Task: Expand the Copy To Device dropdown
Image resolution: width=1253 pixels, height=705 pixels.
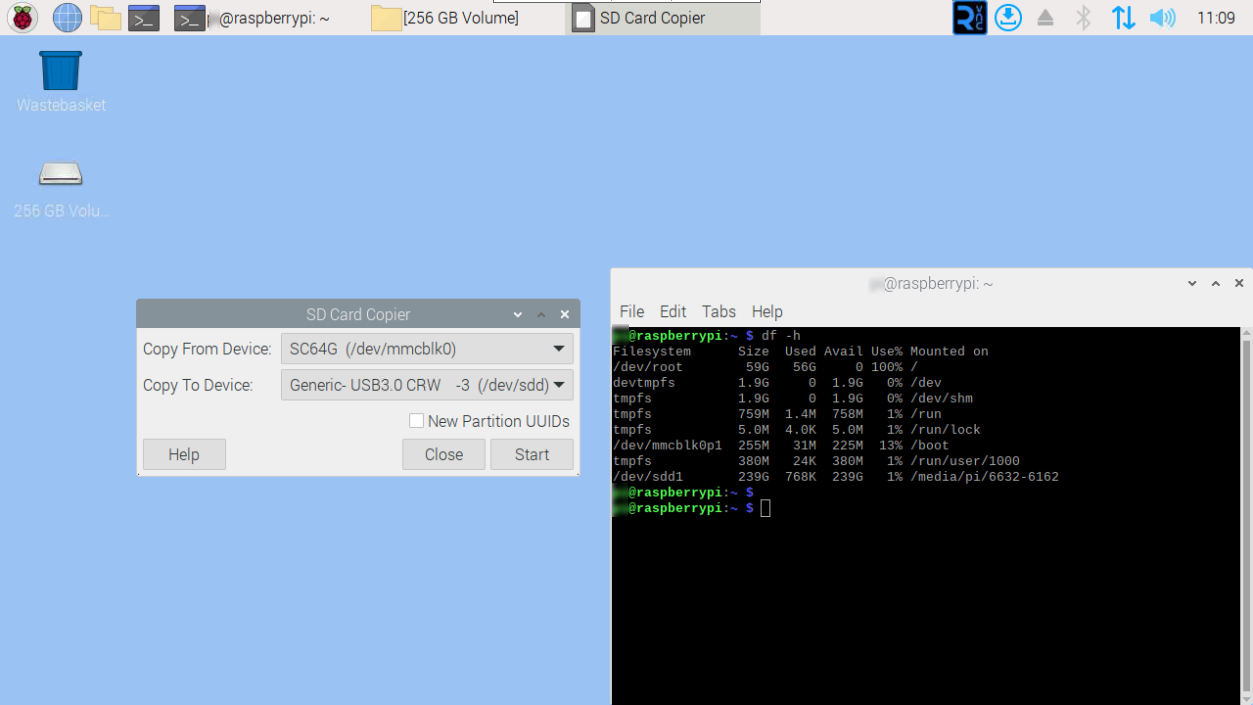Action: coord(558,385)
